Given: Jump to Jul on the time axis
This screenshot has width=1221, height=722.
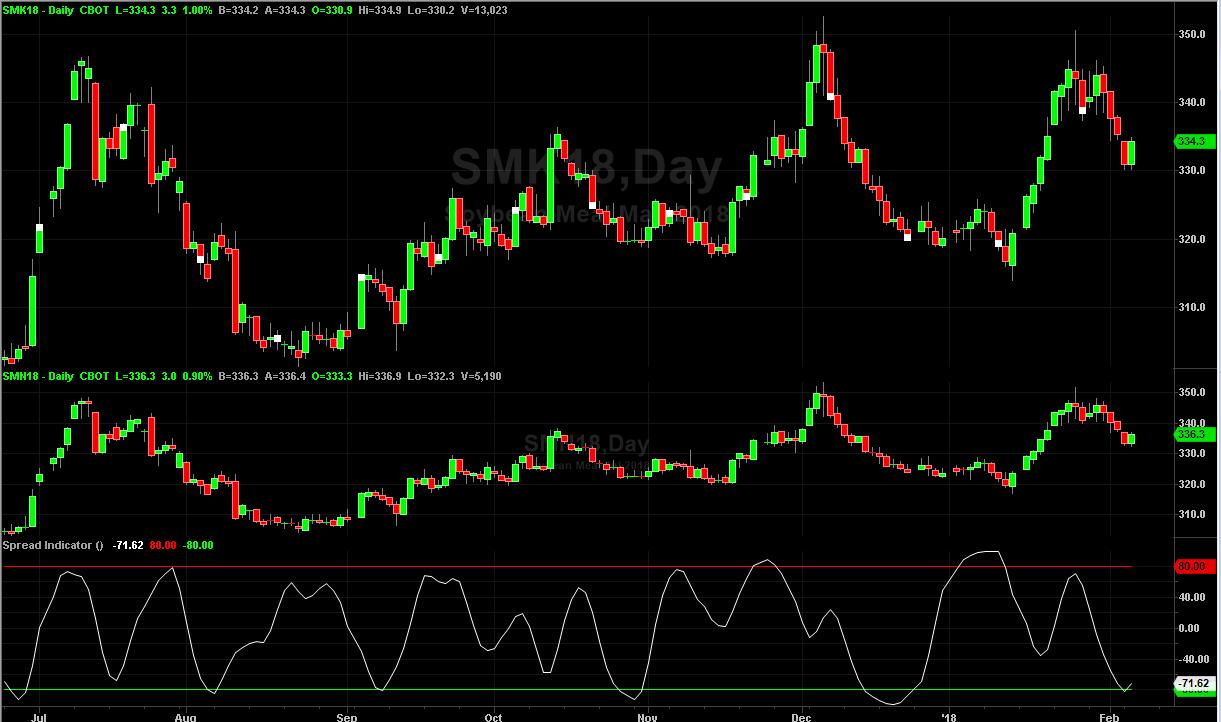Looking at the screenshot, I should coord(39,716).
